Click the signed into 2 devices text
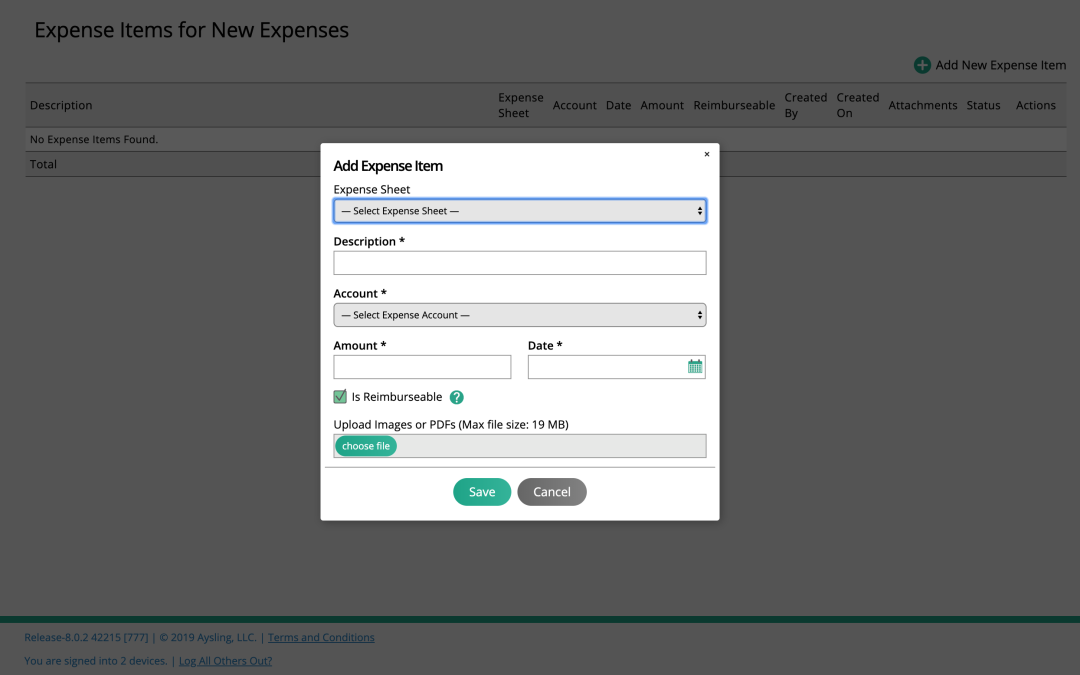The height and width of the screenshot is (675, 1080). (96, 661)
